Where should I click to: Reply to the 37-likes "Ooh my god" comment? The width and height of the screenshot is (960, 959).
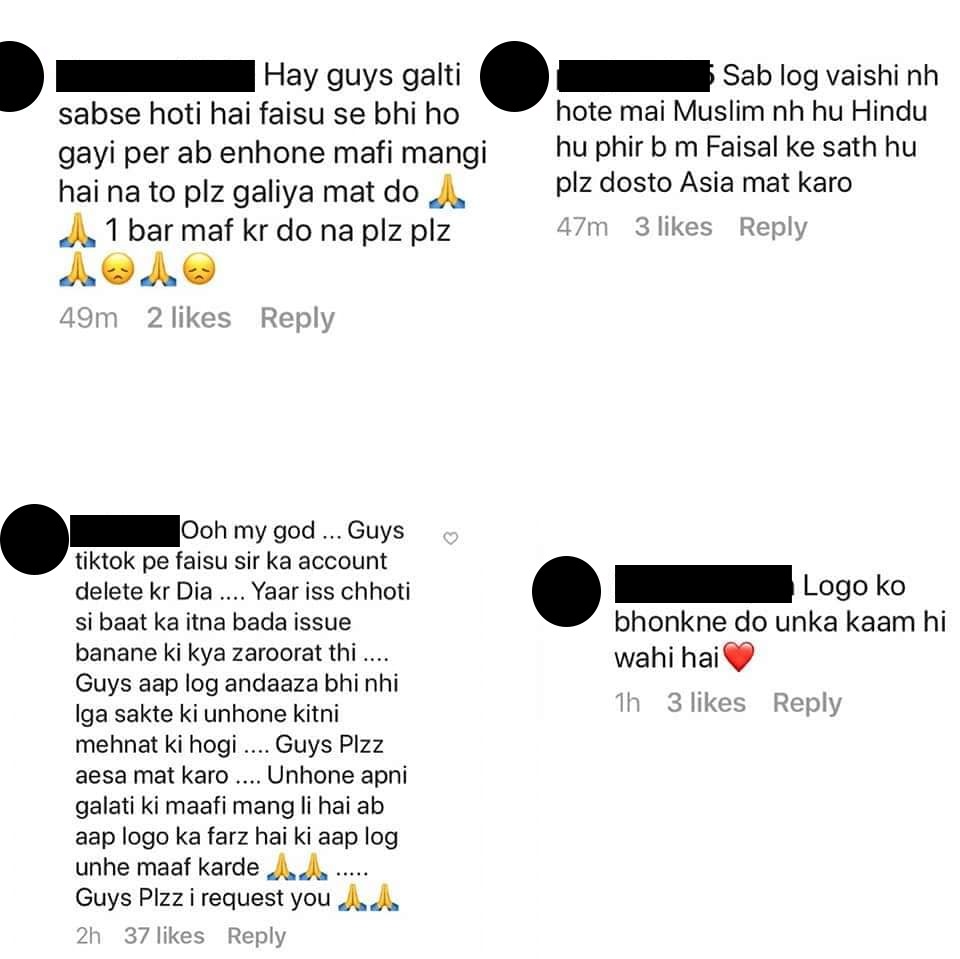click(257, 936)
